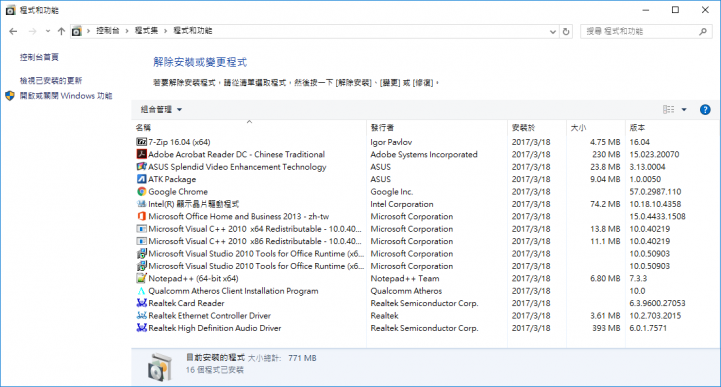Click publisher Notepad++ Team cell

(405, 279)
